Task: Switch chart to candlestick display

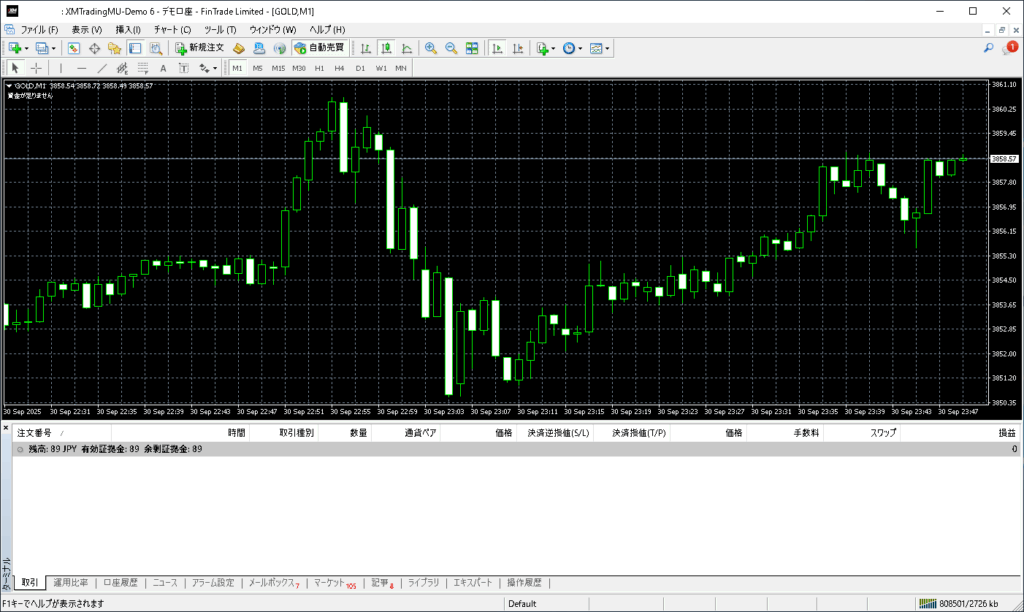Action: 385,48
